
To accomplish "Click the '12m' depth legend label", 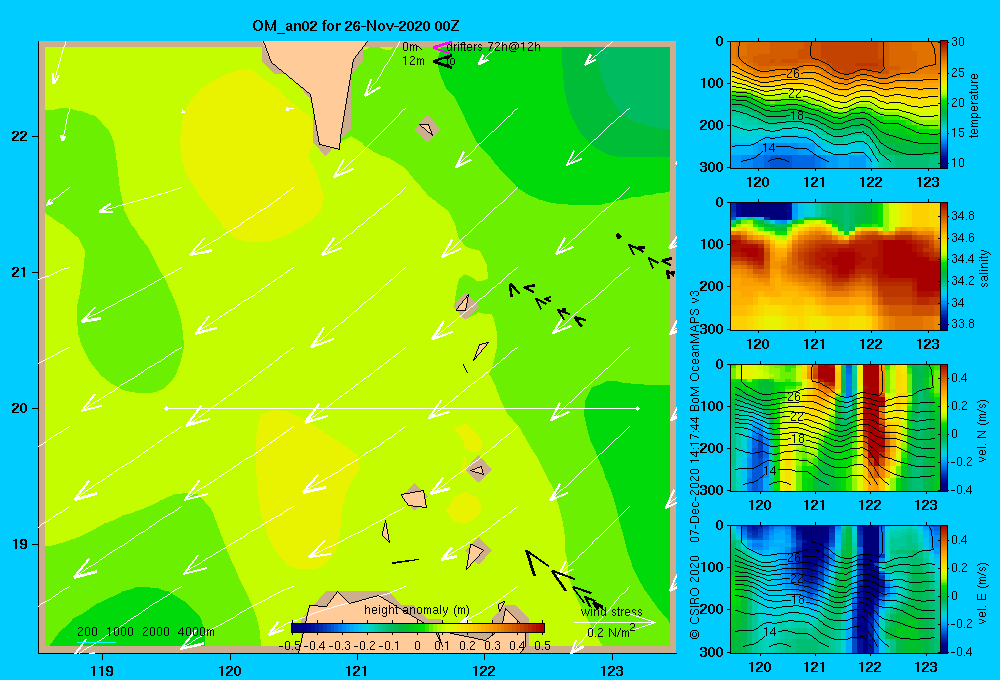I will pyautogui.click(x=413, y=61).
